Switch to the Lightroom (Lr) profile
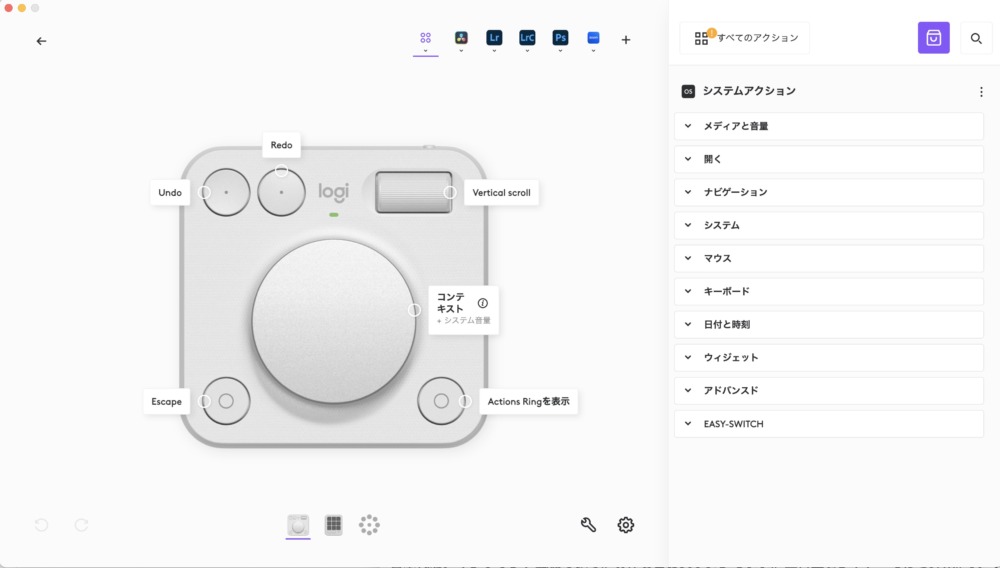 pos(494,38)
